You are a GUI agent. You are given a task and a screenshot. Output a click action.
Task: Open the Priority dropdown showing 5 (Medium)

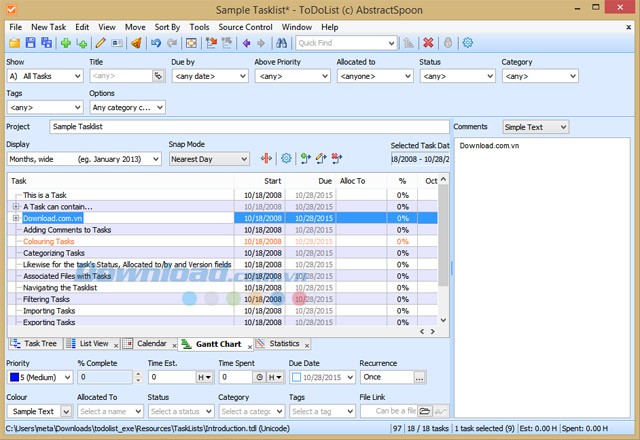39,378
